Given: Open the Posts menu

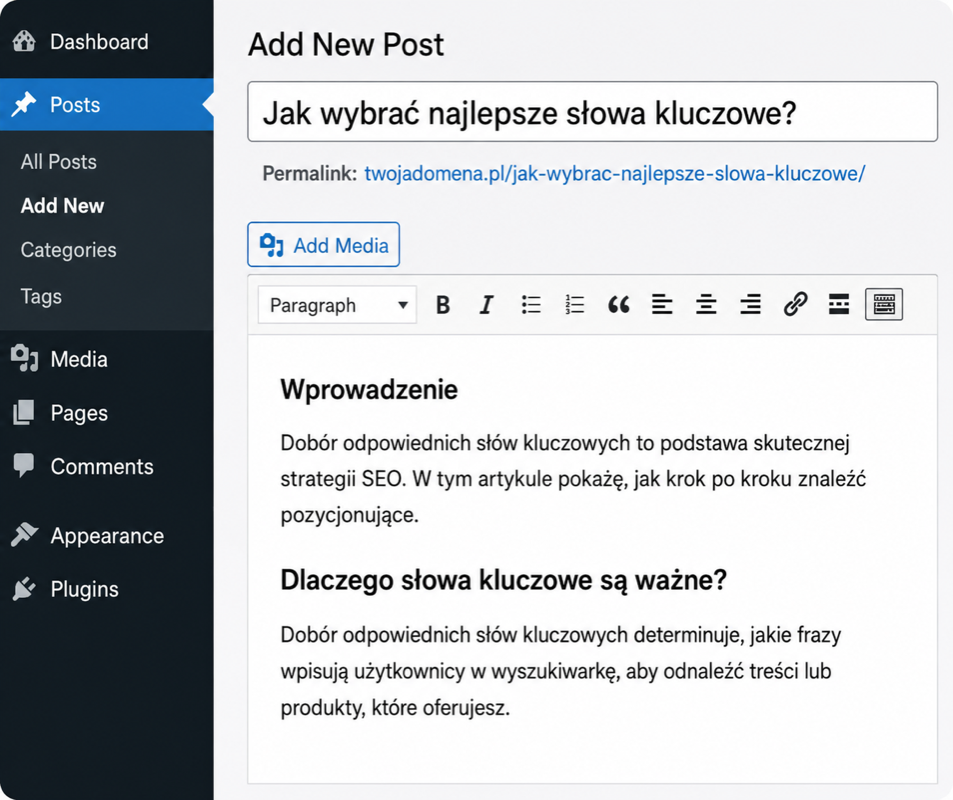Looking at the screenshot, I should coord(107,105).
